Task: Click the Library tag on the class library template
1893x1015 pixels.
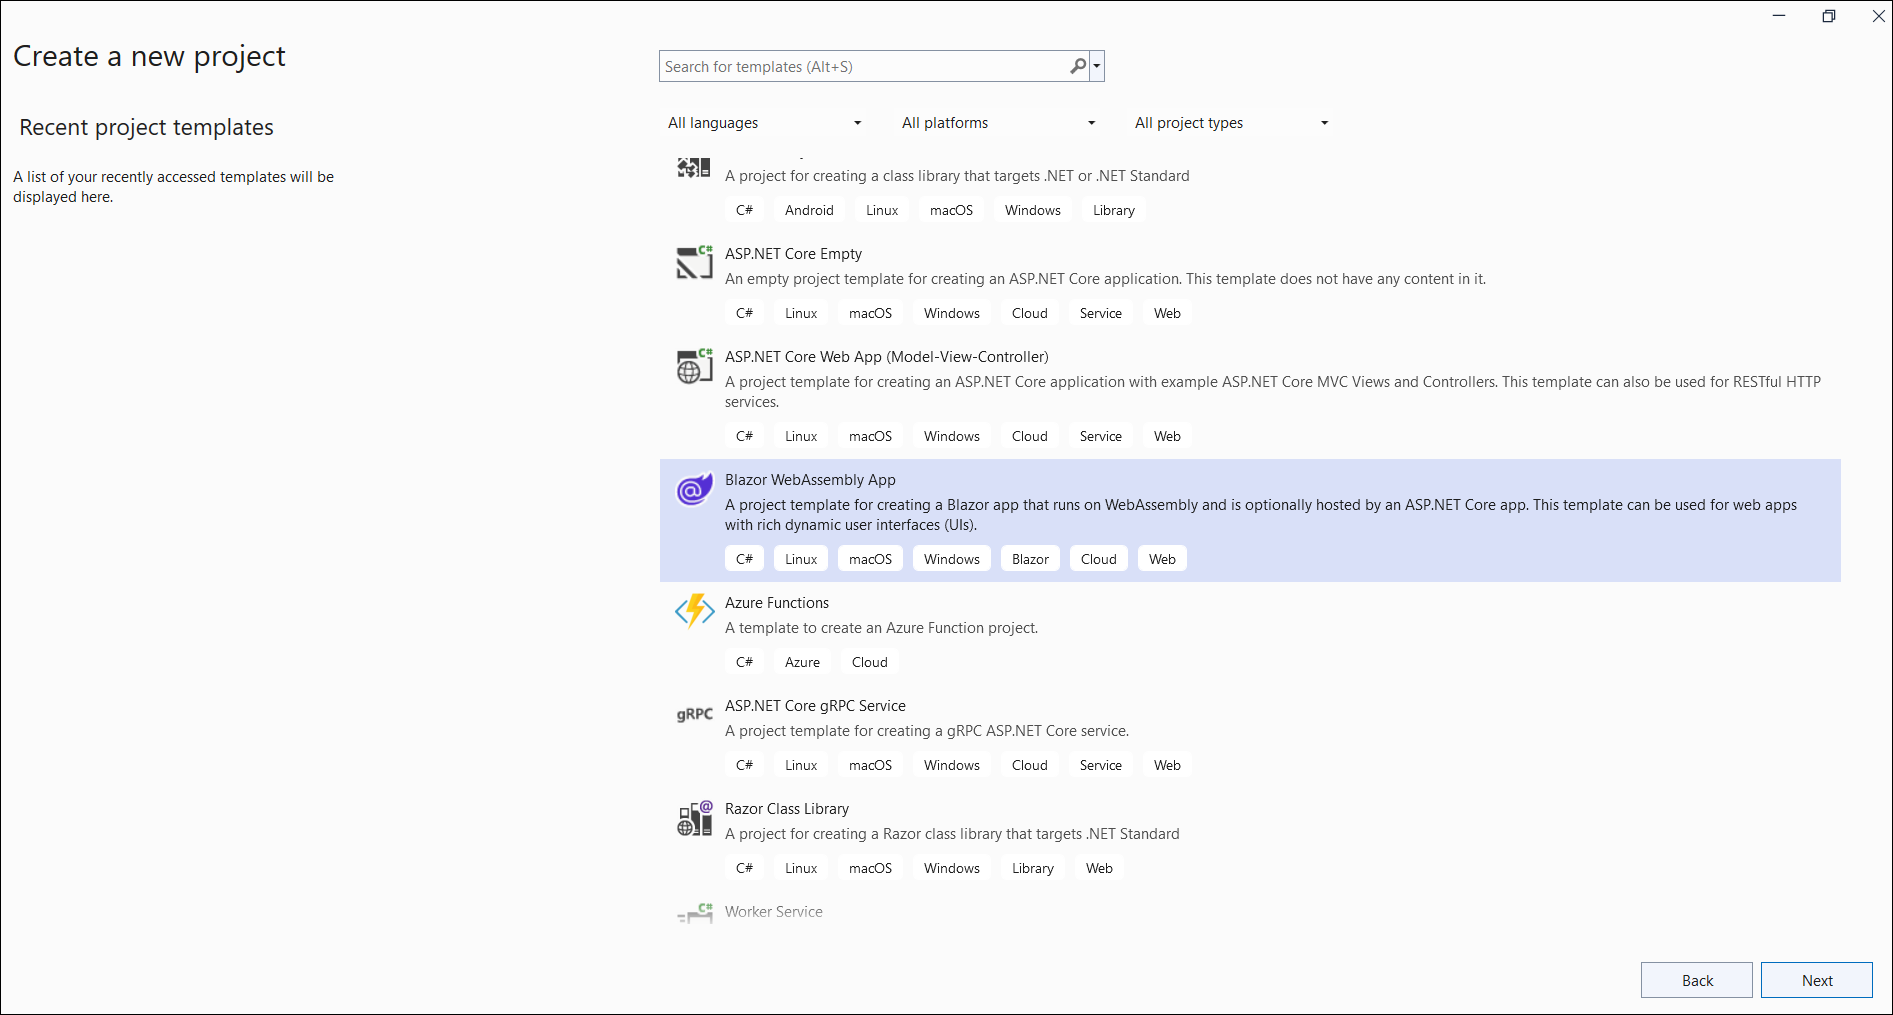Action: [1114, 210]
